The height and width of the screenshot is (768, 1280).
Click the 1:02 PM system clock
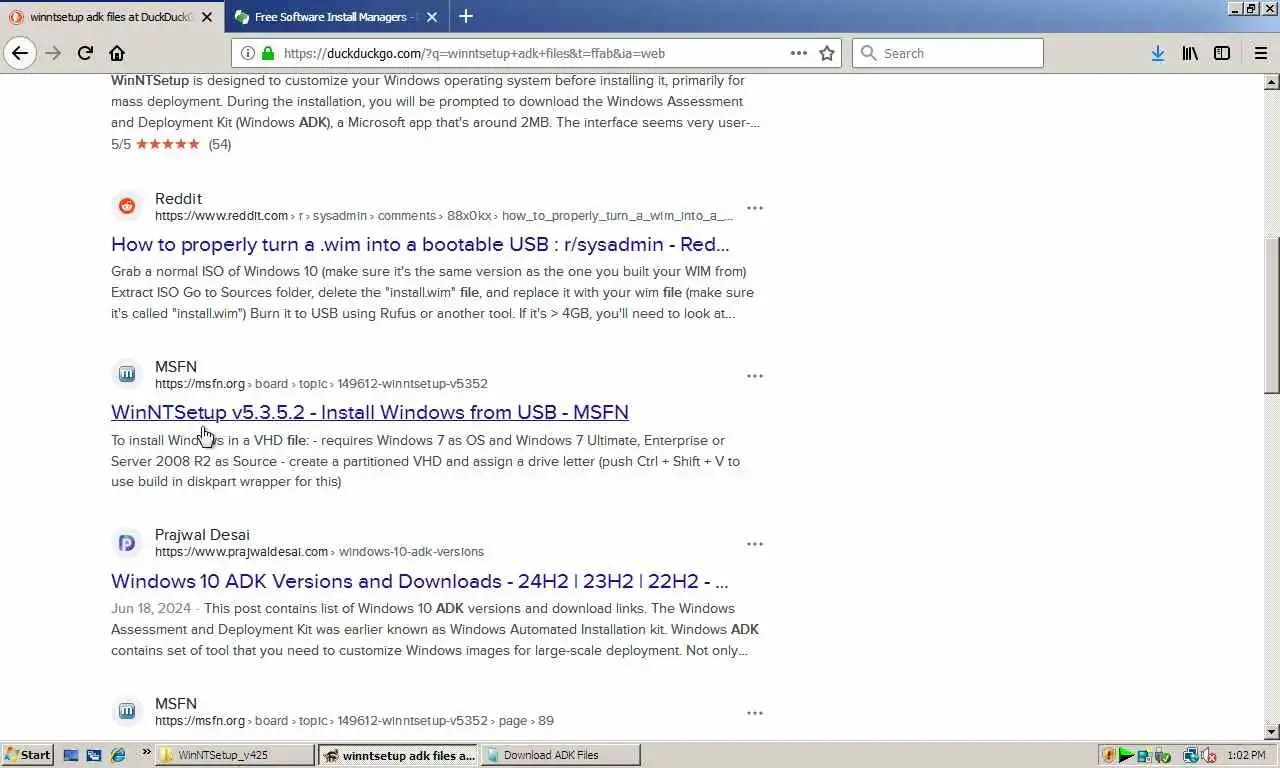[1245, 755]
